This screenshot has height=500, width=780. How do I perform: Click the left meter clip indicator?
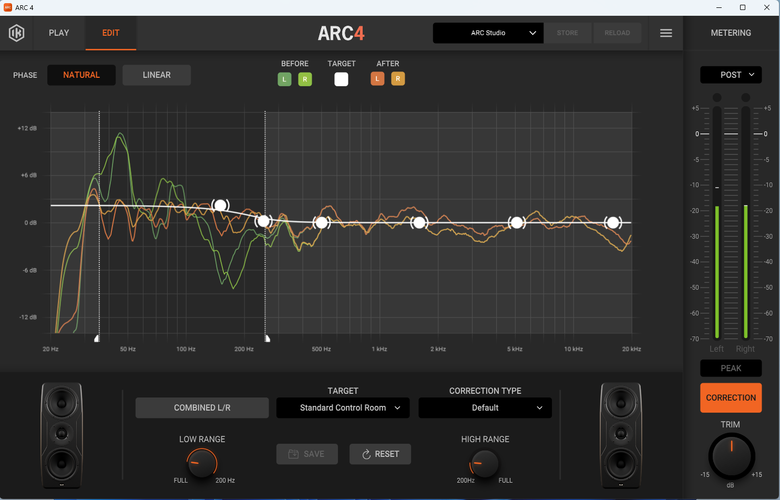717,97
